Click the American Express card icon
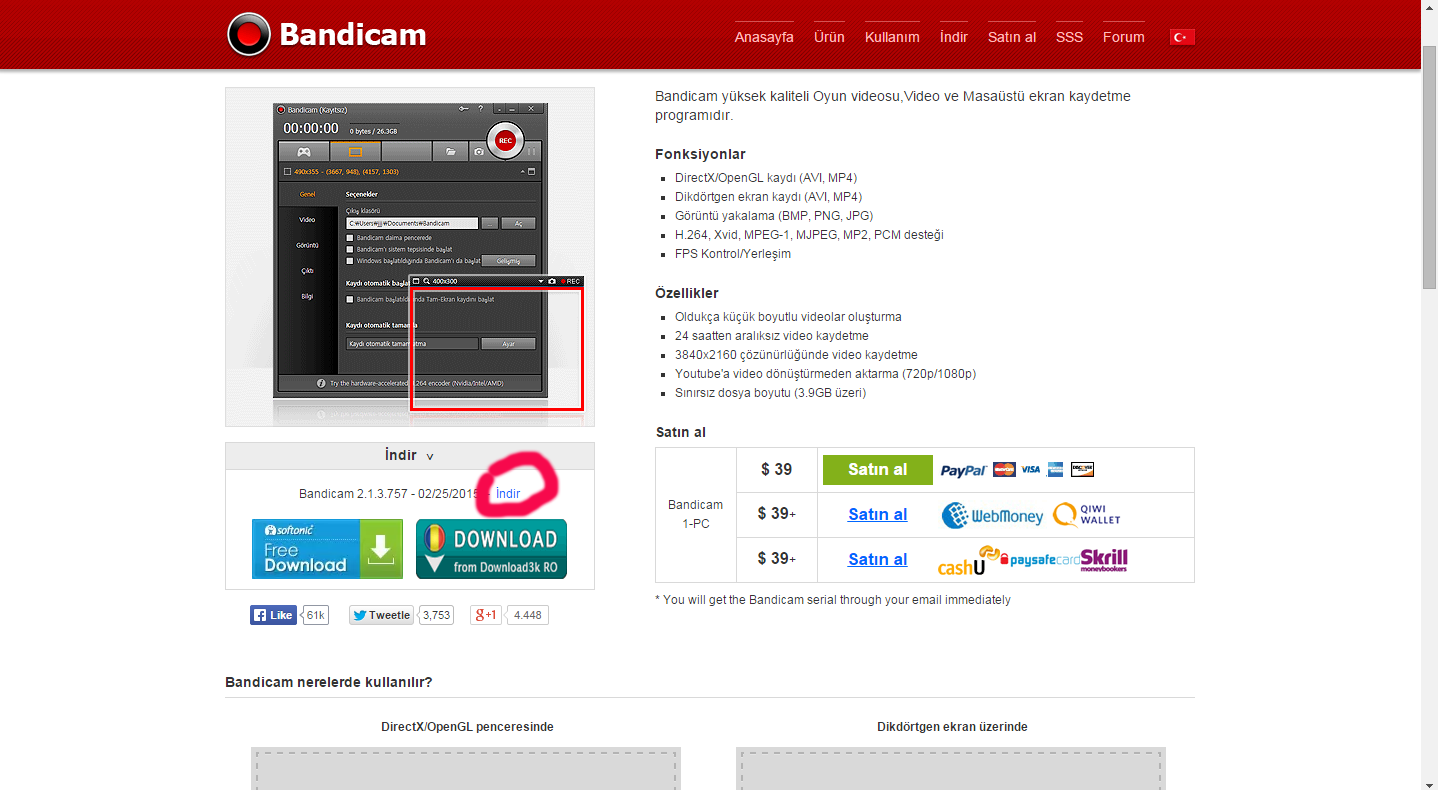The width and height of the screenshot is (1438, 790). [1055, 469]
